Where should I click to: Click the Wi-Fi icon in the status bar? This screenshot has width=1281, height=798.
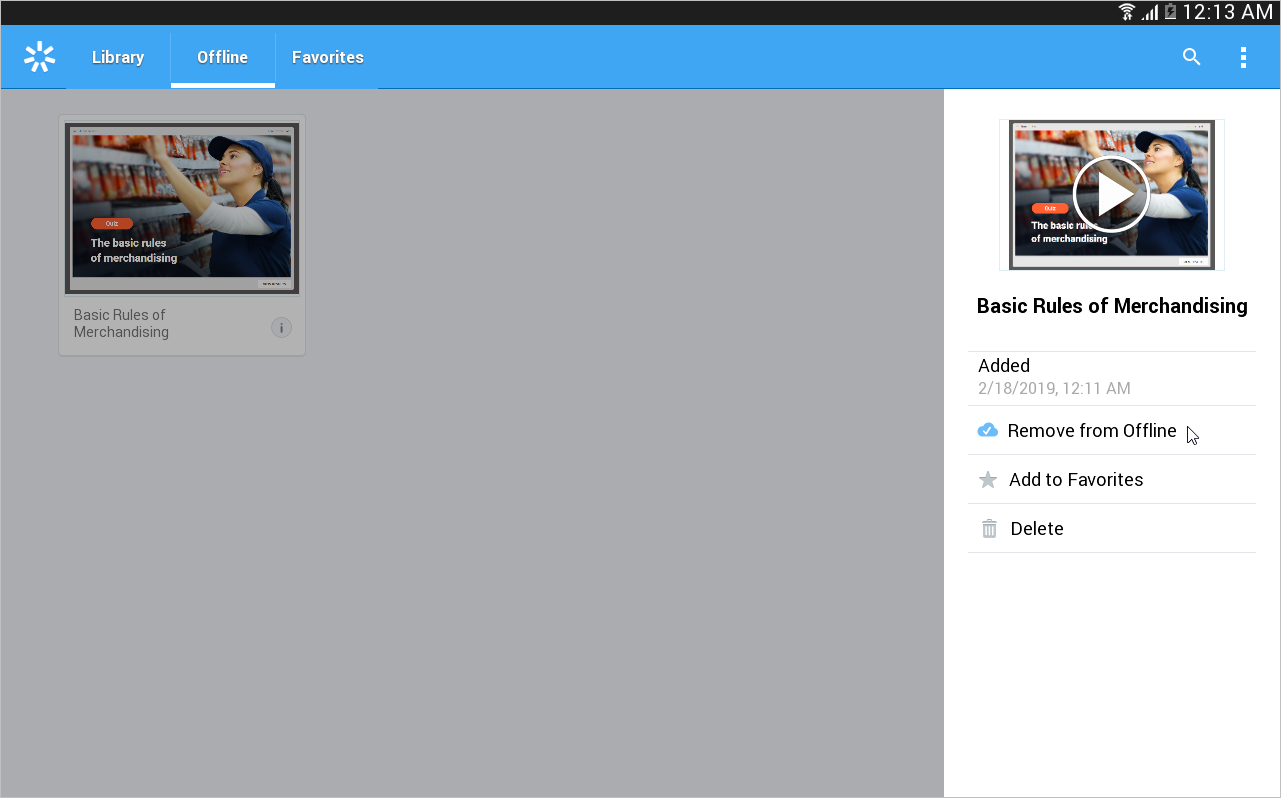(x=1127, y=12)
